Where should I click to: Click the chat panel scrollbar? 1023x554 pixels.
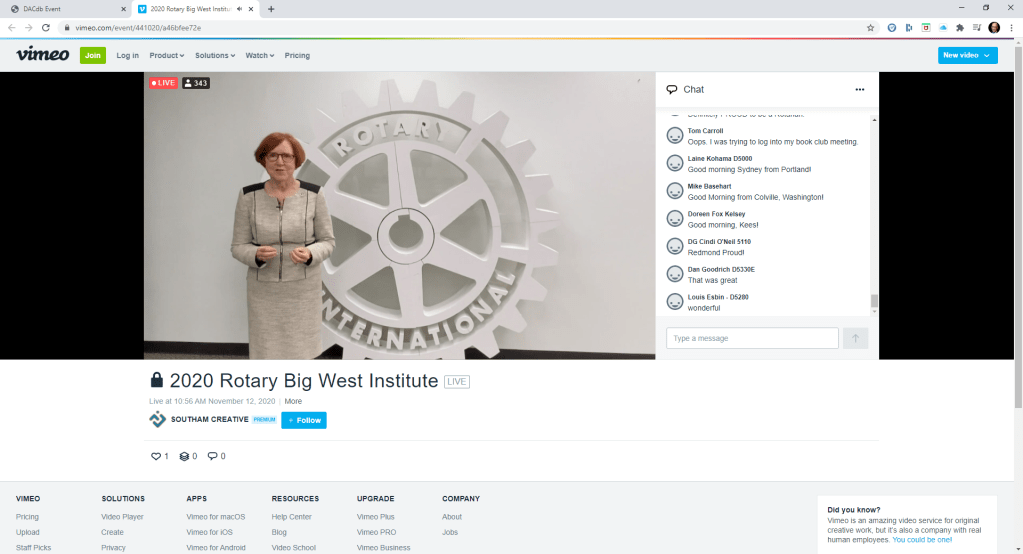[x=874, y=300]
